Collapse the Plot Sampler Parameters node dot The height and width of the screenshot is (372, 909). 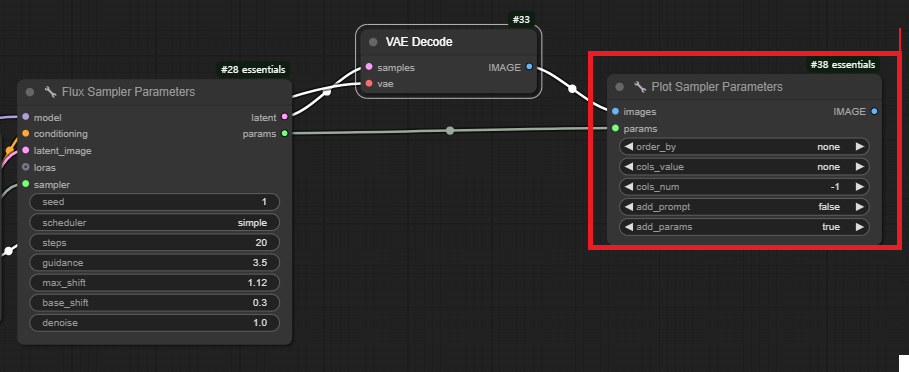pos(620,87)
